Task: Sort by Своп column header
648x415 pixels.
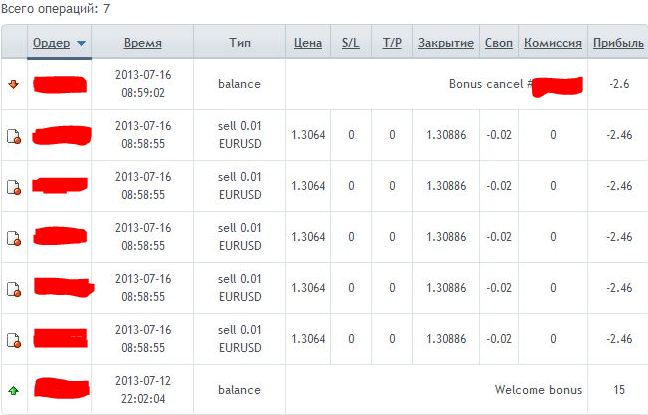Action: [x=499, y=43]
